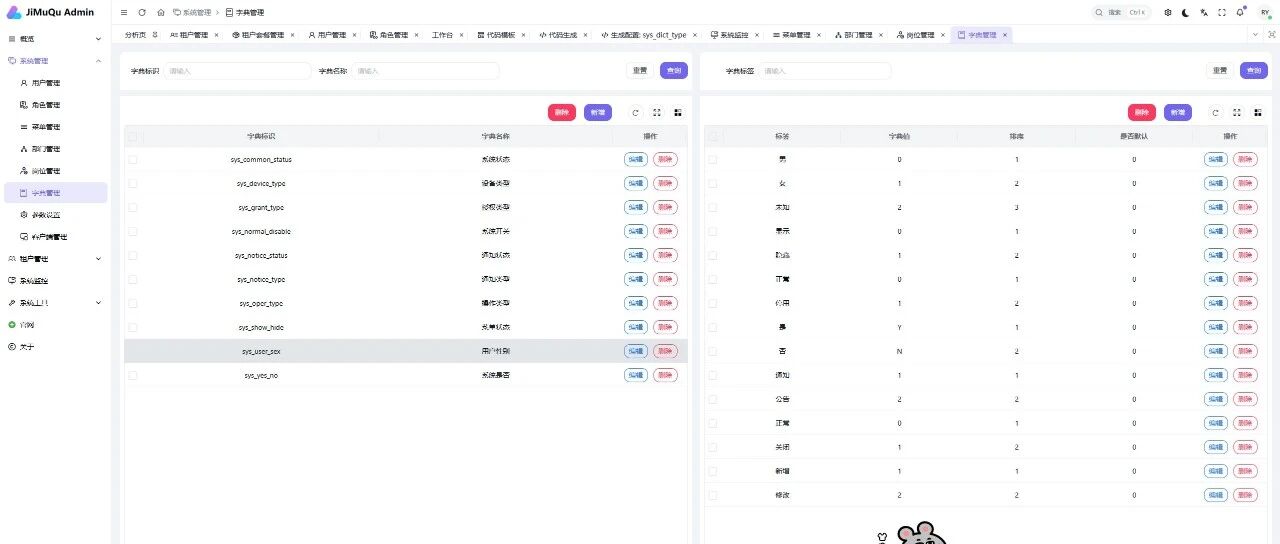This screenshot has height=544, width=1280.
Task: Check the sys_common_status row checkbox
Action: (x=133, y=159)
